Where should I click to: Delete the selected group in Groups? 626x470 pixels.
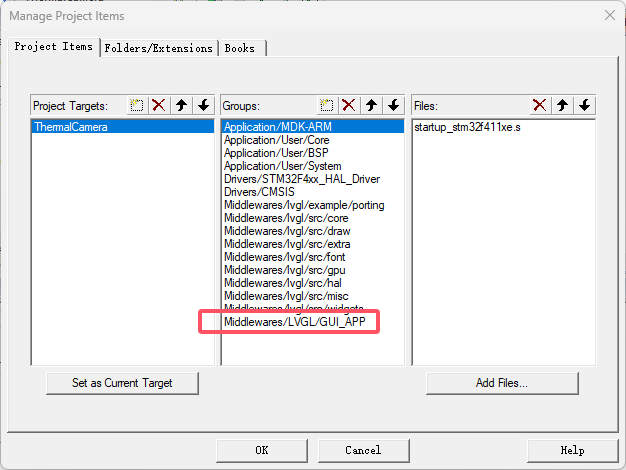click(x=348, y=105)
